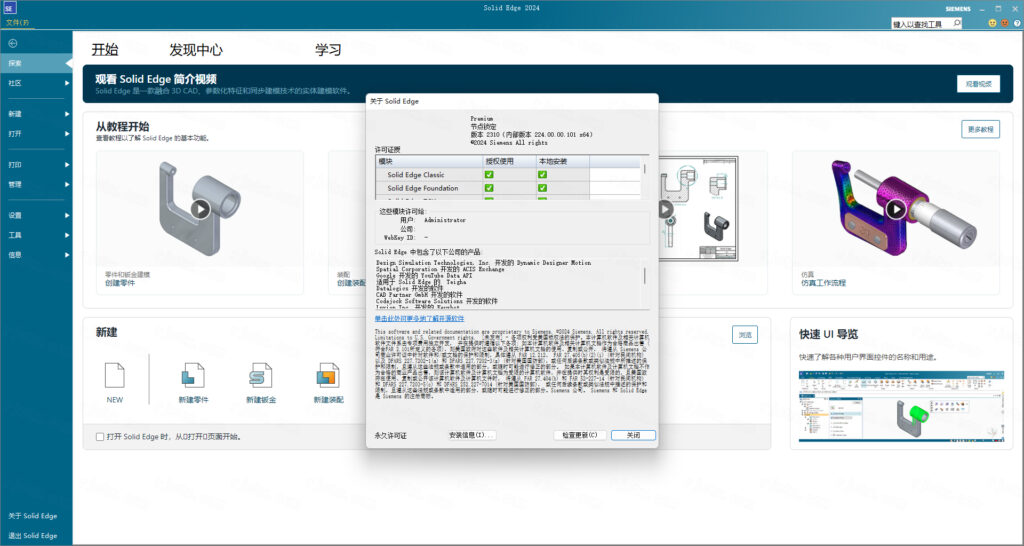Enable 打开 Solid Edge 时 startup page checkbox
This screenshot has width=1024, height=546.
pos(100,437)
